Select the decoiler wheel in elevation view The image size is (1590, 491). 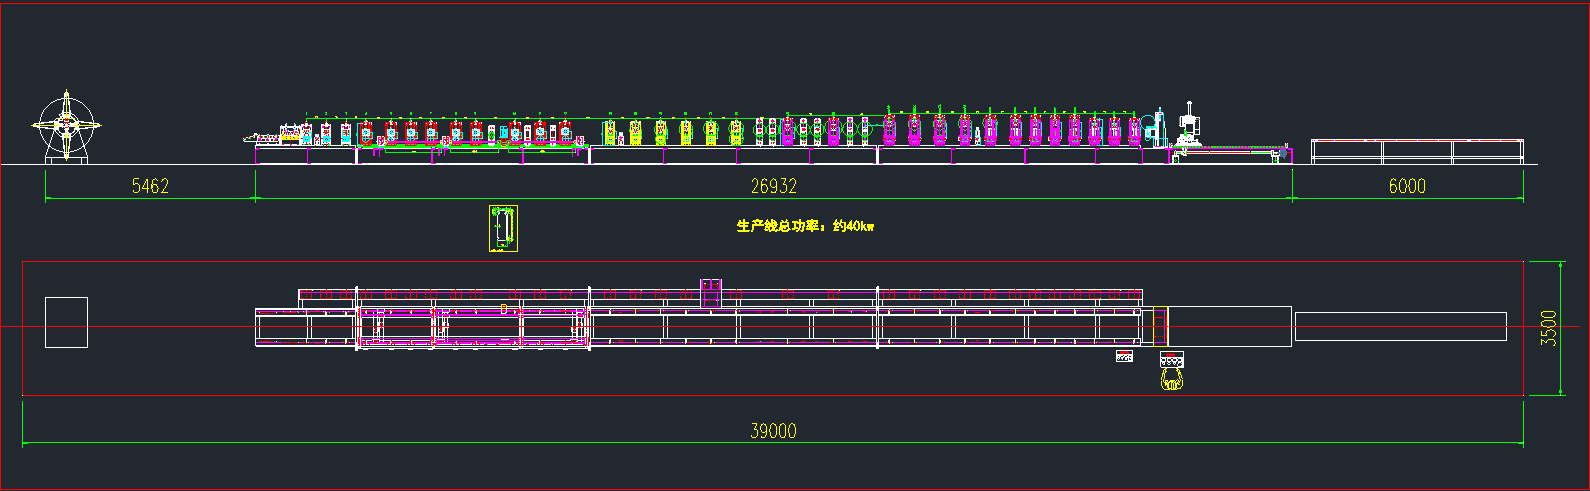66,125
